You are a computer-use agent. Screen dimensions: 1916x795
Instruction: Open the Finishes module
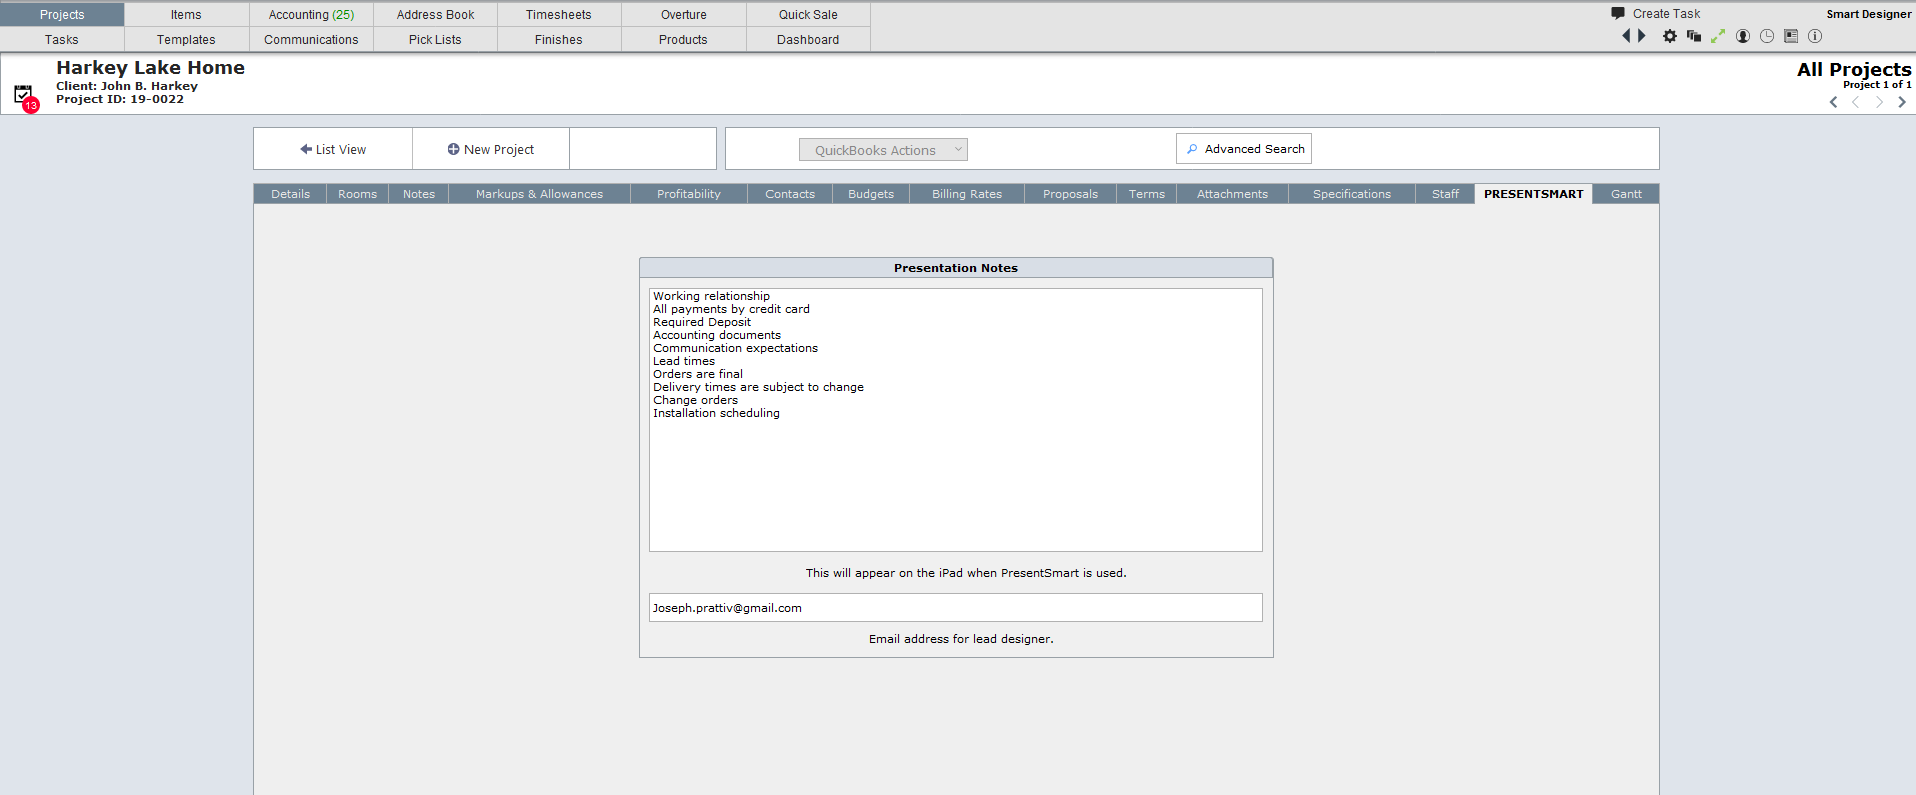[559, 40]
